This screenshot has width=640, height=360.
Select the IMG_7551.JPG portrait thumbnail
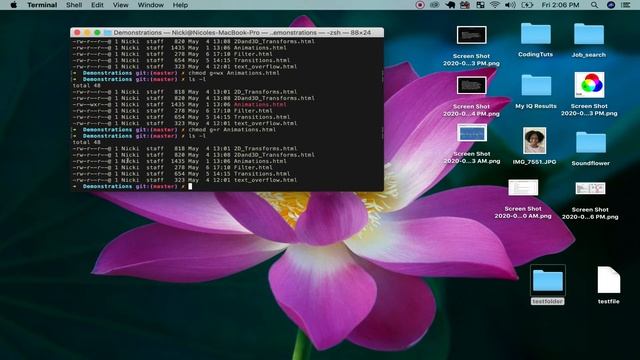click(x=534, y=140)
